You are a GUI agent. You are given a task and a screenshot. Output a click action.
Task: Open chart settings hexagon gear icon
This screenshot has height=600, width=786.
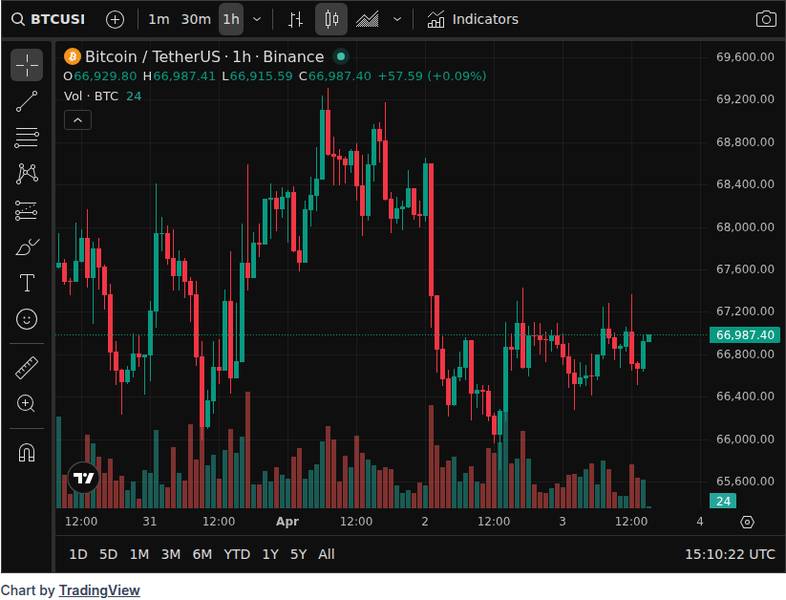(747, 522)
